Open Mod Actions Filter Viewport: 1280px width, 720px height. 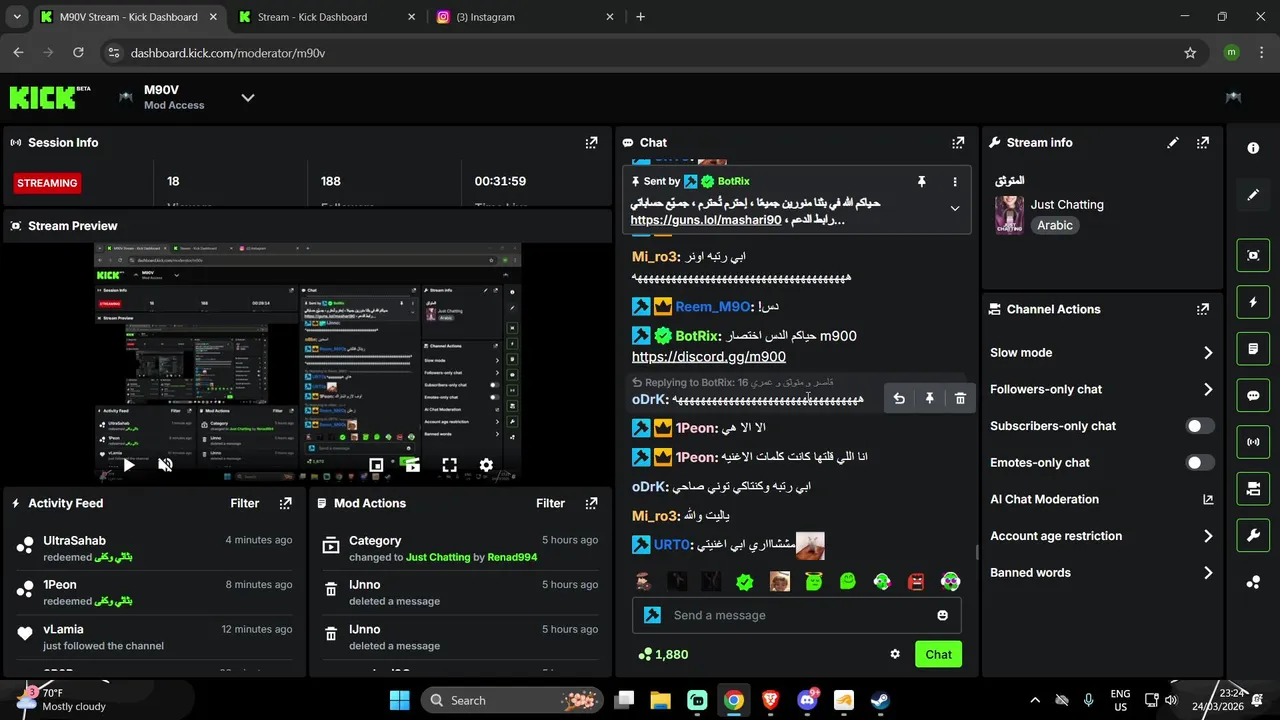550,503
